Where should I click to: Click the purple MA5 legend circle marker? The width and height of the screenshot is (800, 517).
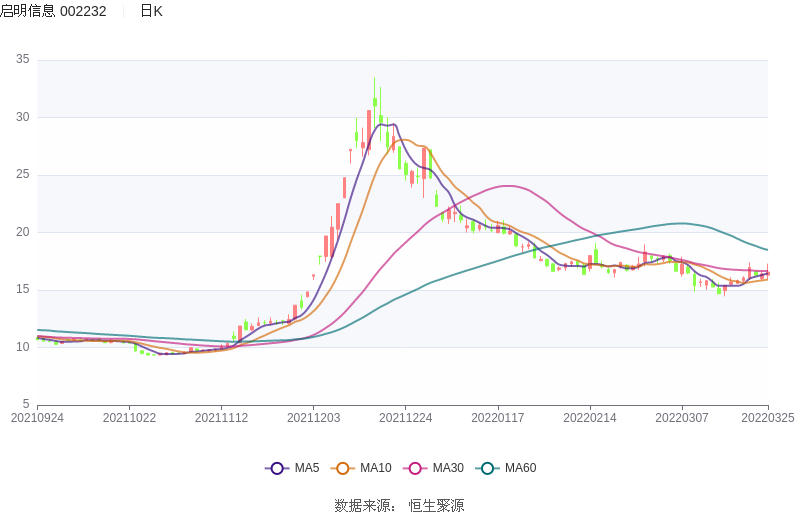[277, 468]
